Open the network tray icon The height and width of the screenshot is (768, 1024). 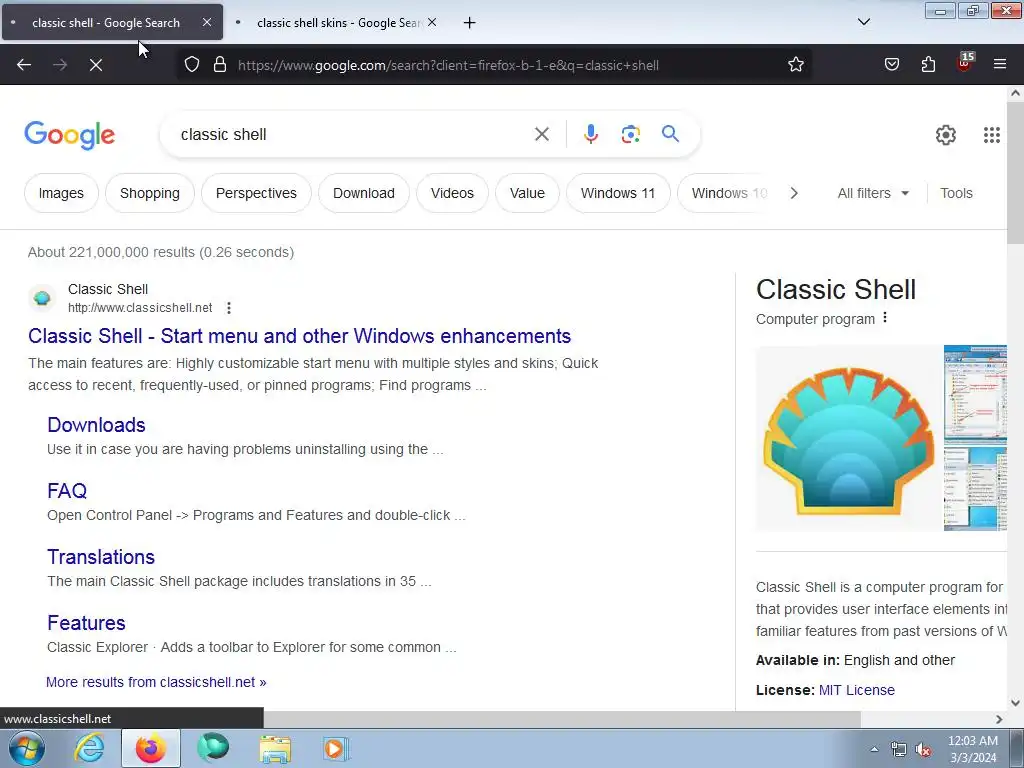pyautogui.click(x=899, y=750)
